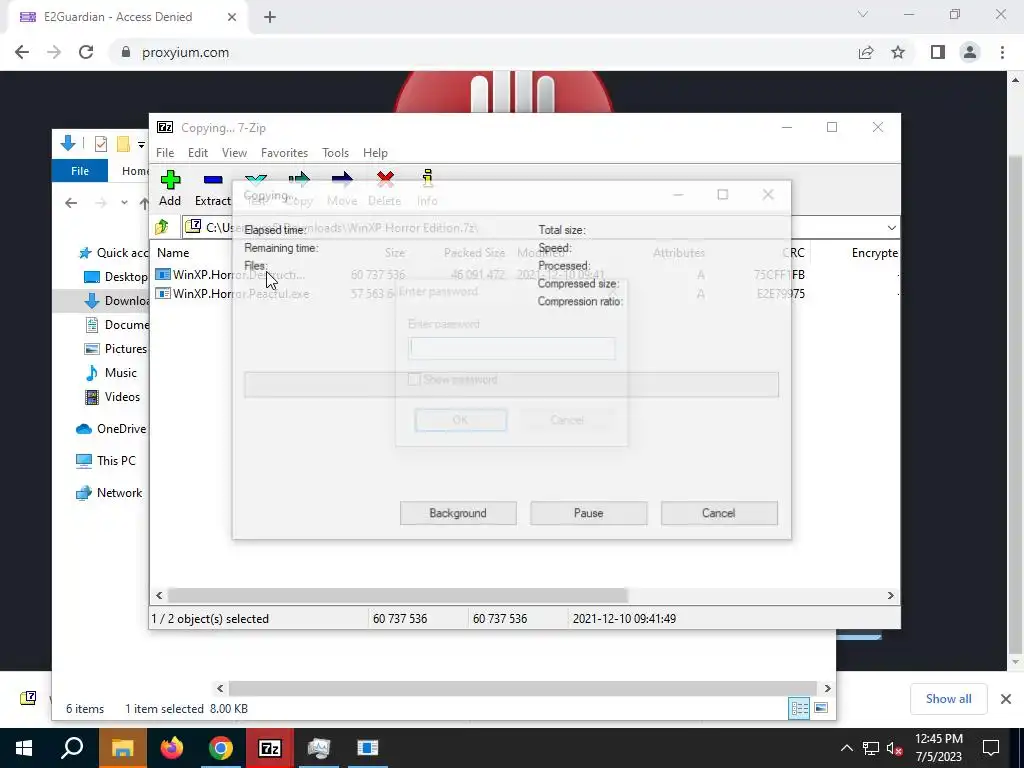Toggle Chrome side panel icon

click(x=938, y=52)
